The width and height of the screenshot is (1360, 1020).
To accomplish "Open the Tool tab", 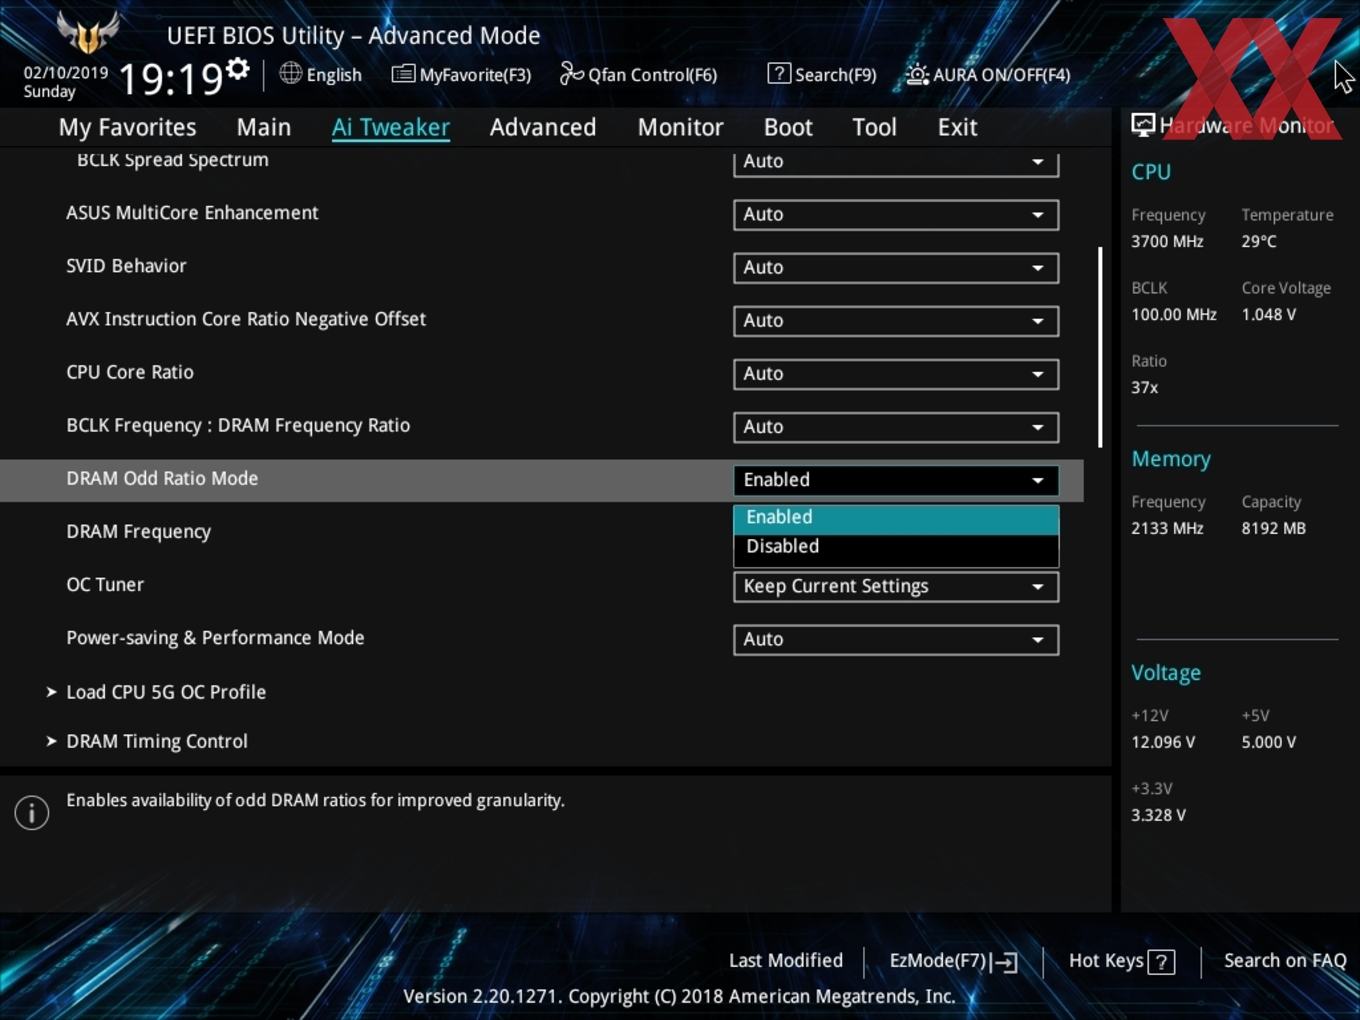I will pyautogui.click(x=874, y=127).
